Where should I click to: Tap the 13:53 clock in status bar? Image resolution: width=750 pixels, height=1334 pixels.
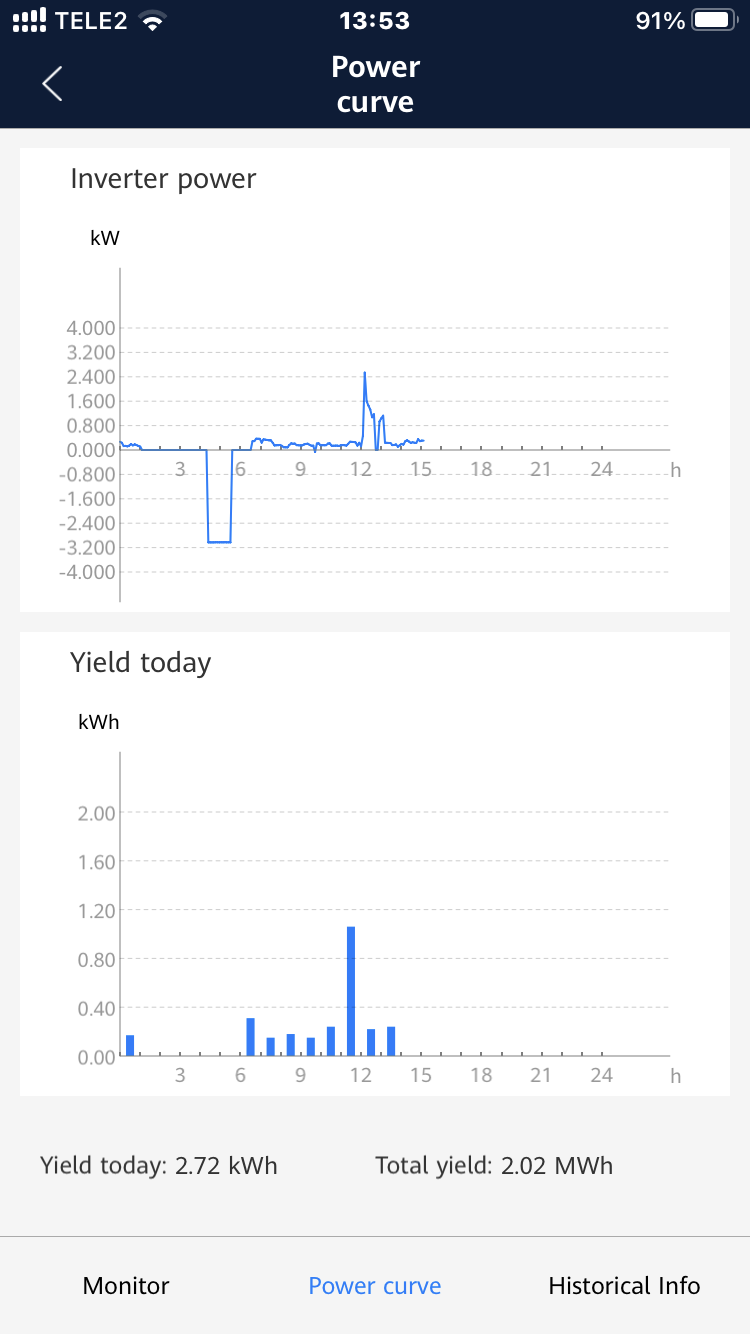(x=375, y=21)
